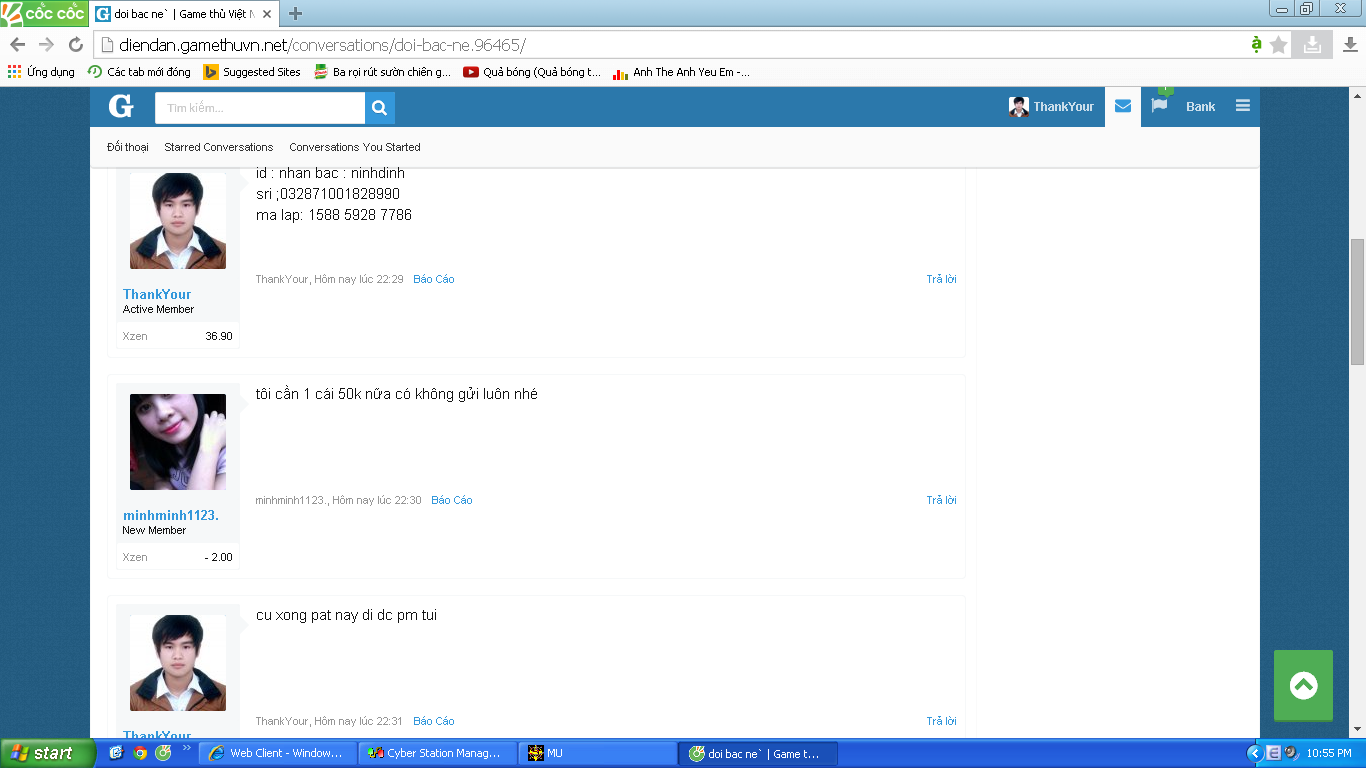
Task: Bookmark this page with the star
Action: (x=1279, y=45)
